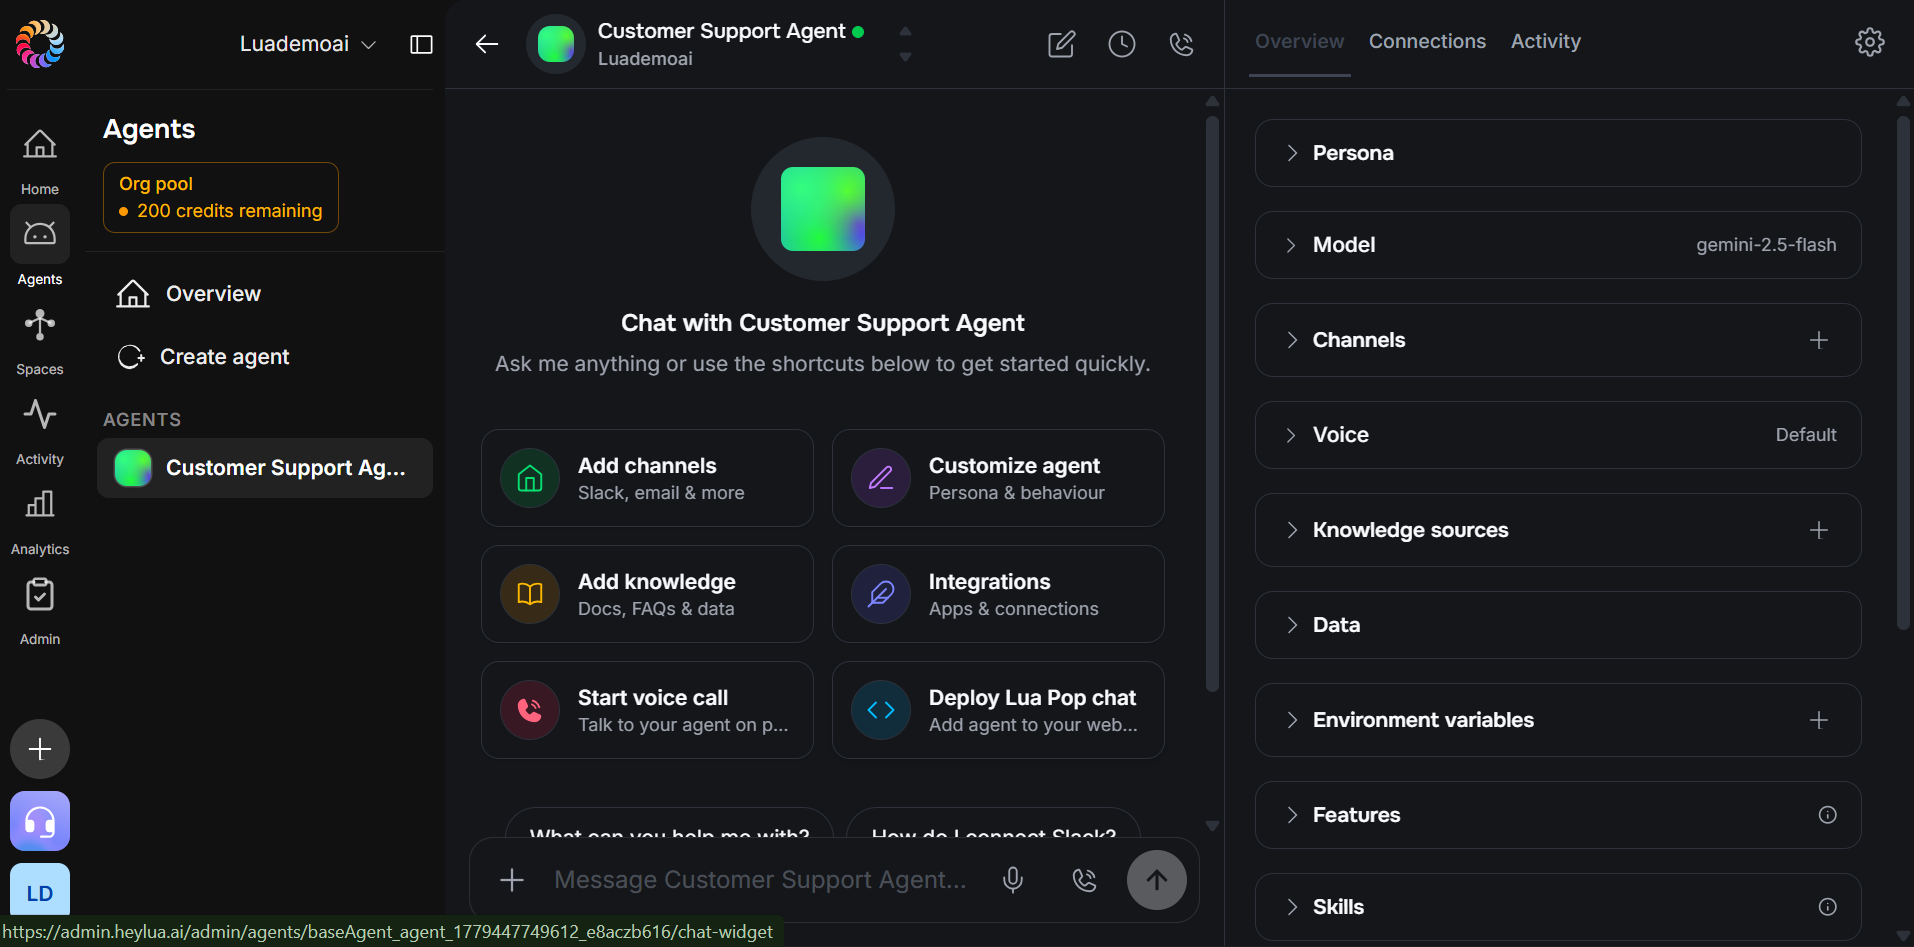The height and width of the screenshot is (947, 1914).
Task: Open settings gear icon
Action: (x=1870, y=42)
